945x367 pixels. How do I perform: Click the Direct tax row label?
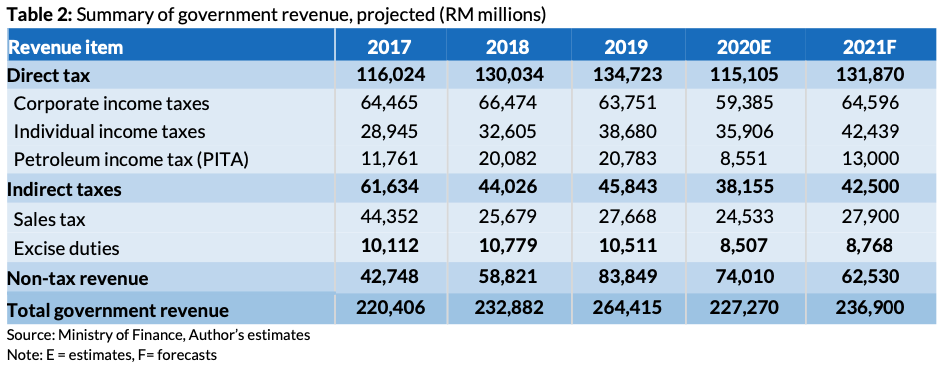coord(49,75)
